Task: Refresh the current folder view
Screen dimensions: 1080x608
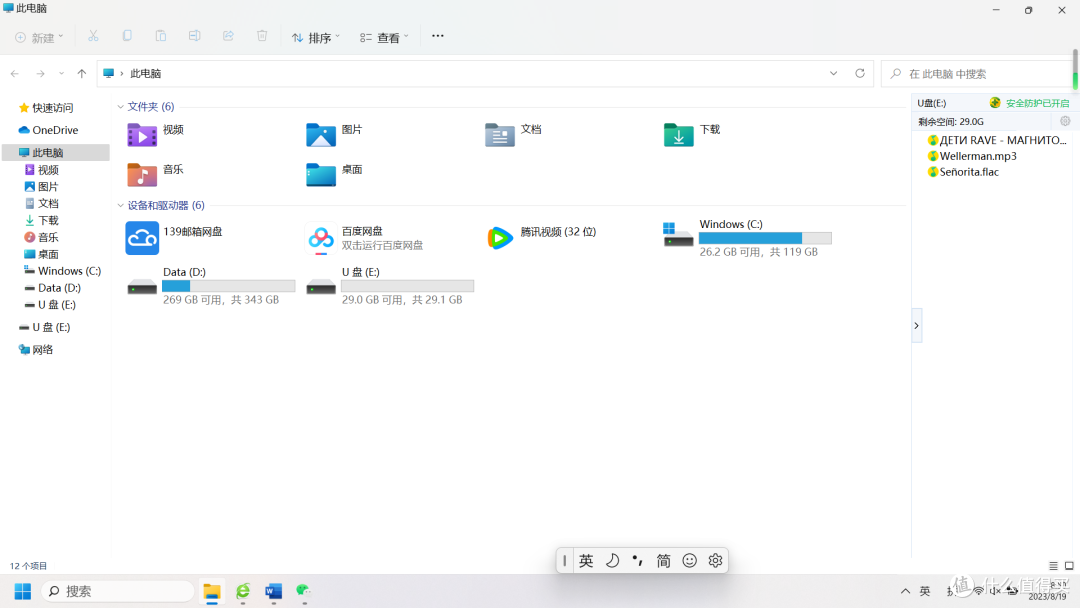Action: pyautogui.click(x=860, y=73)
